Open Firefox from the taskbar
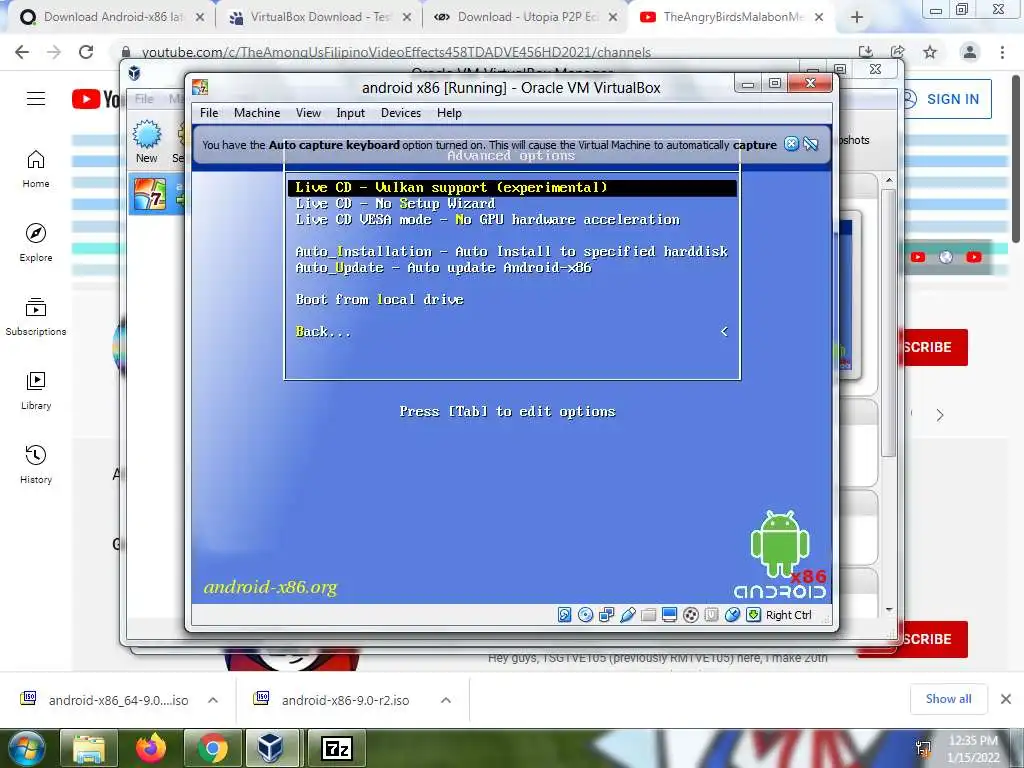Image resolution: width=1024 pixels, height=768 pixels. click(151, 748)
